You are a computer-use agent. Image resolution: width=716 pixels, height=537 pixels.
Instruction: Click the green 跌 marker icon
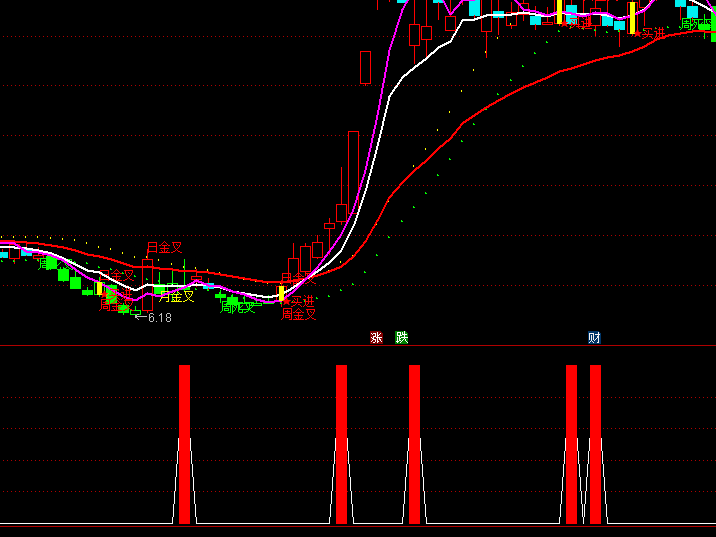click(402, 338)
